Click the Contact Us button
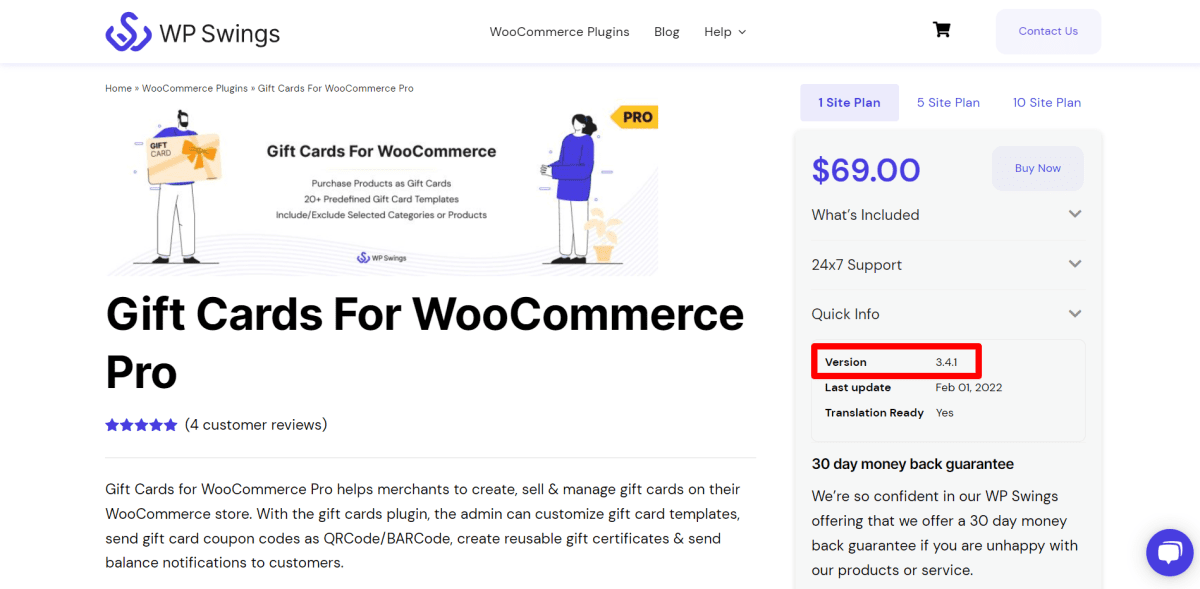Screen dimensions: 1200x589 coord(1048,31)
